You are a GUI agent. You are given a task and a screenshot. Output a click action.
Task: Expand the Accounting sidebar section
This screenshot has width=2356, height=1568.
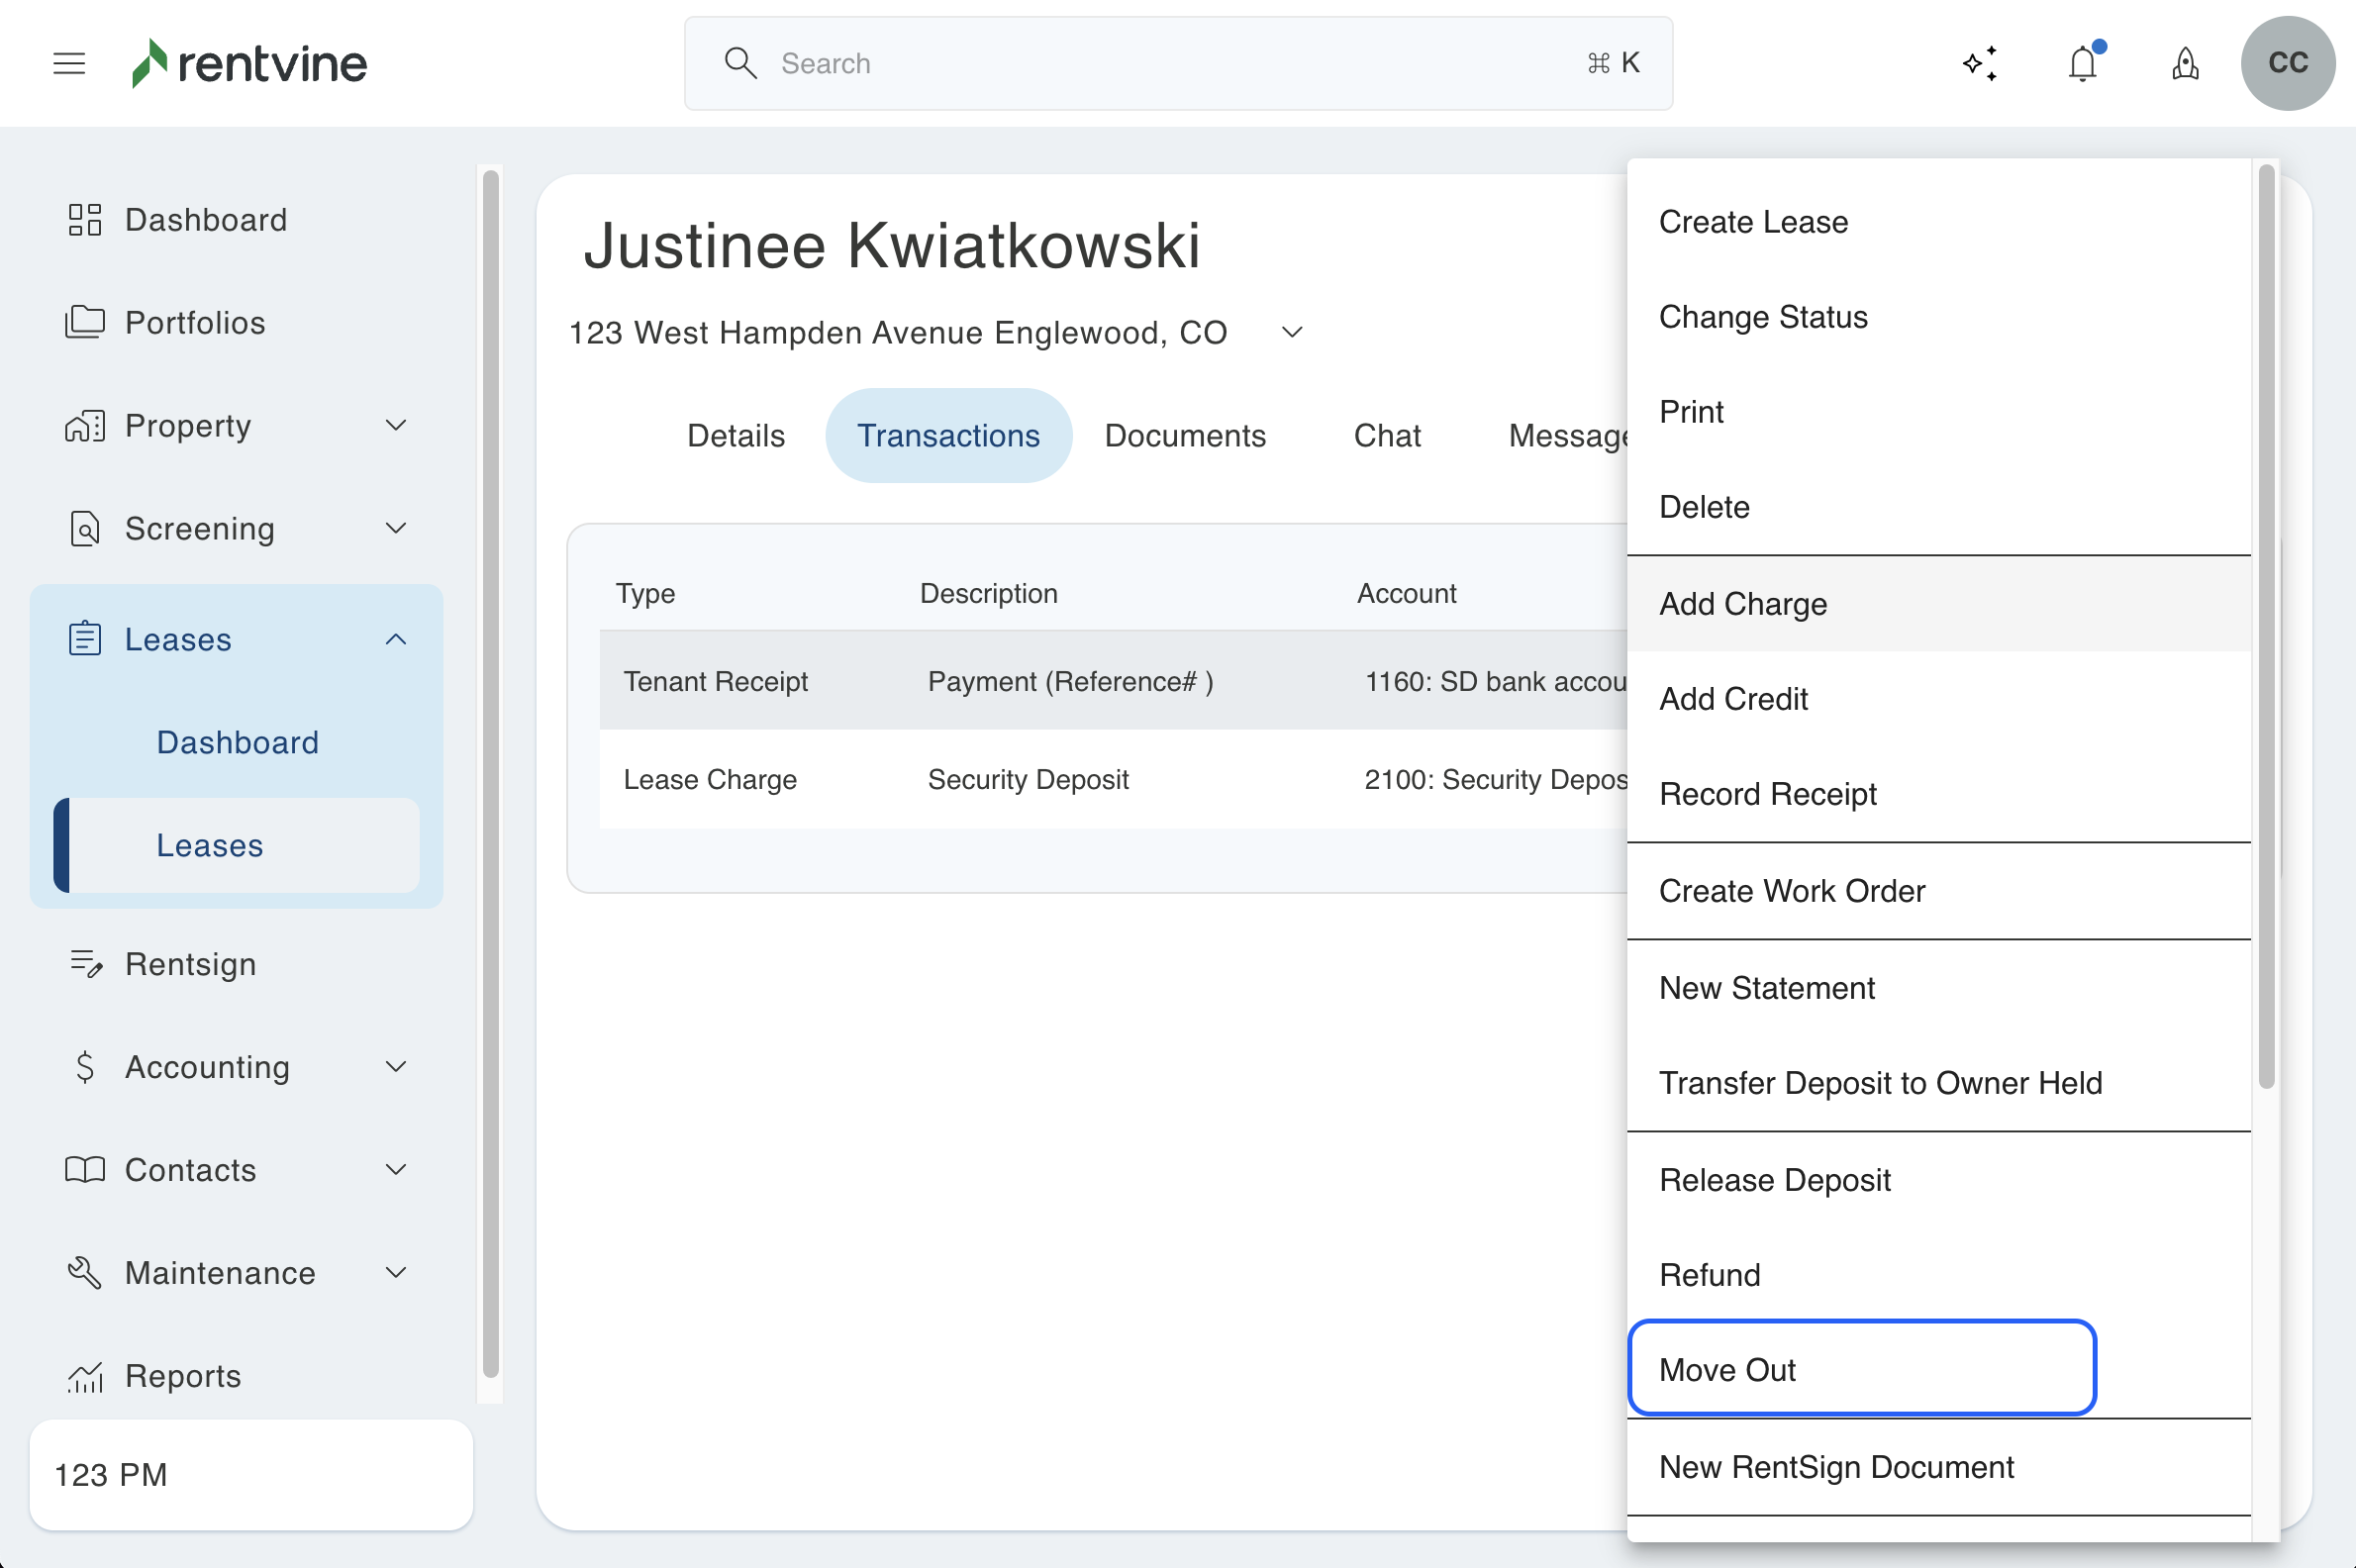pos(396,1066)
